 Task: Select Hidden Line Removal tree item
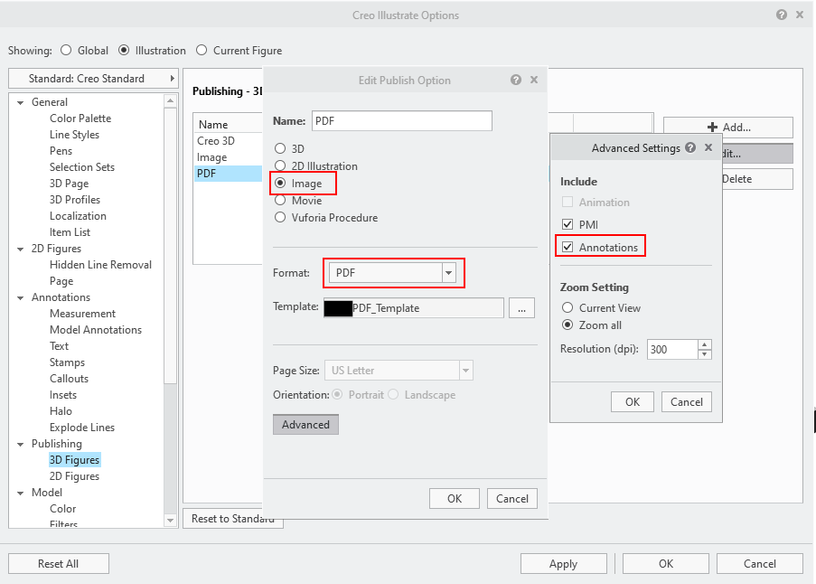(x=100, y=265)
